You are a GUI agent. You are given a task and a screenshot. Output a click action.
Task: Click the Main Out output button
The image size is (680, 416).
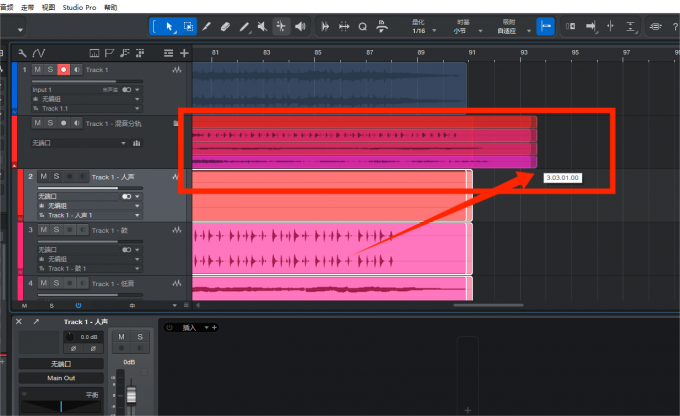(61, 378)
